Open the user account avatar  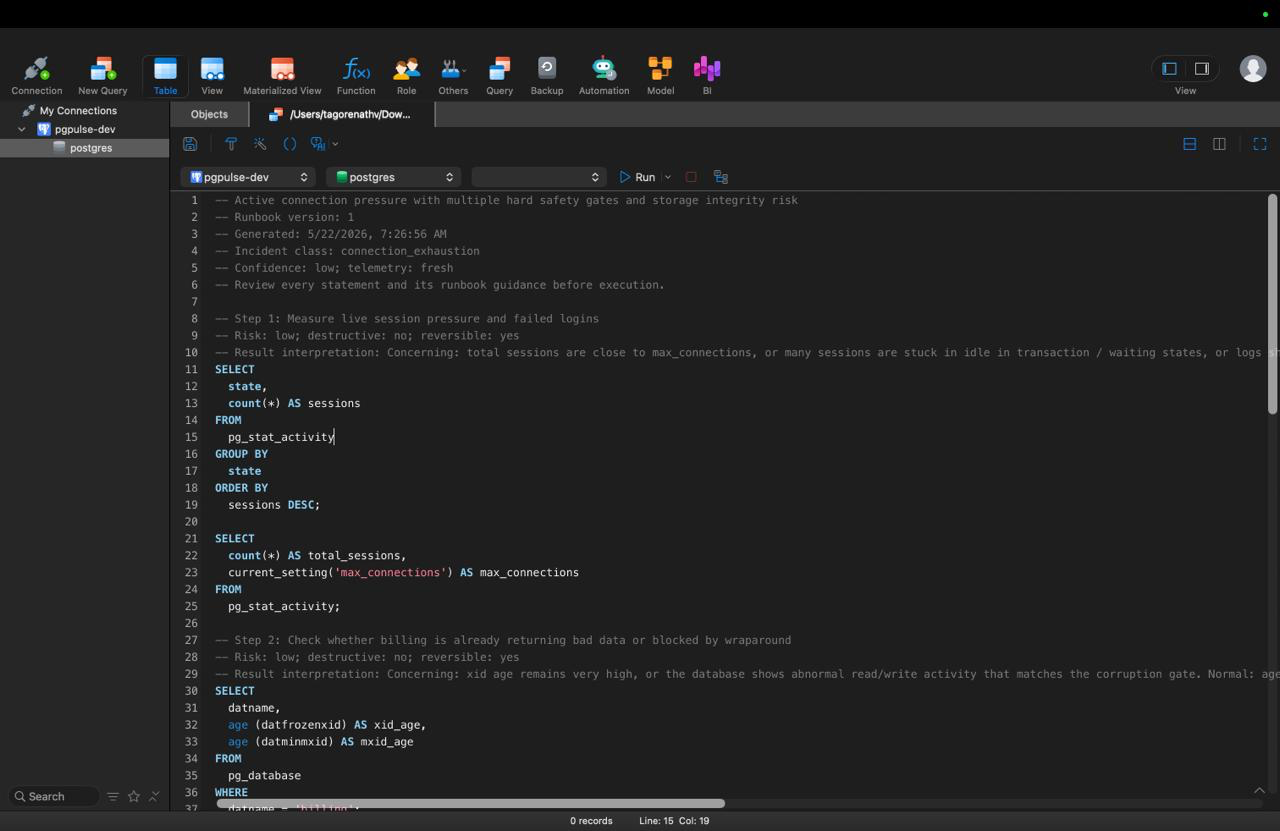pos(1253,68)
